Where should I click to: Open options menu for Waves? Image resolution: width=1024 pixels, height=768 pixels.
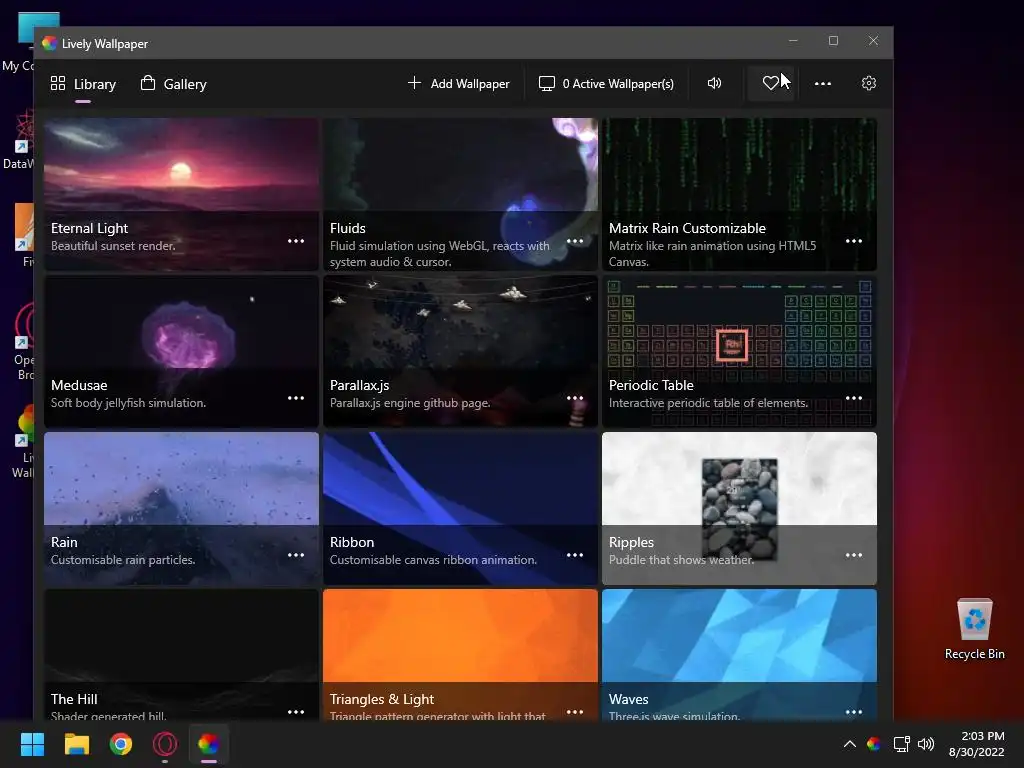[854, 712]
